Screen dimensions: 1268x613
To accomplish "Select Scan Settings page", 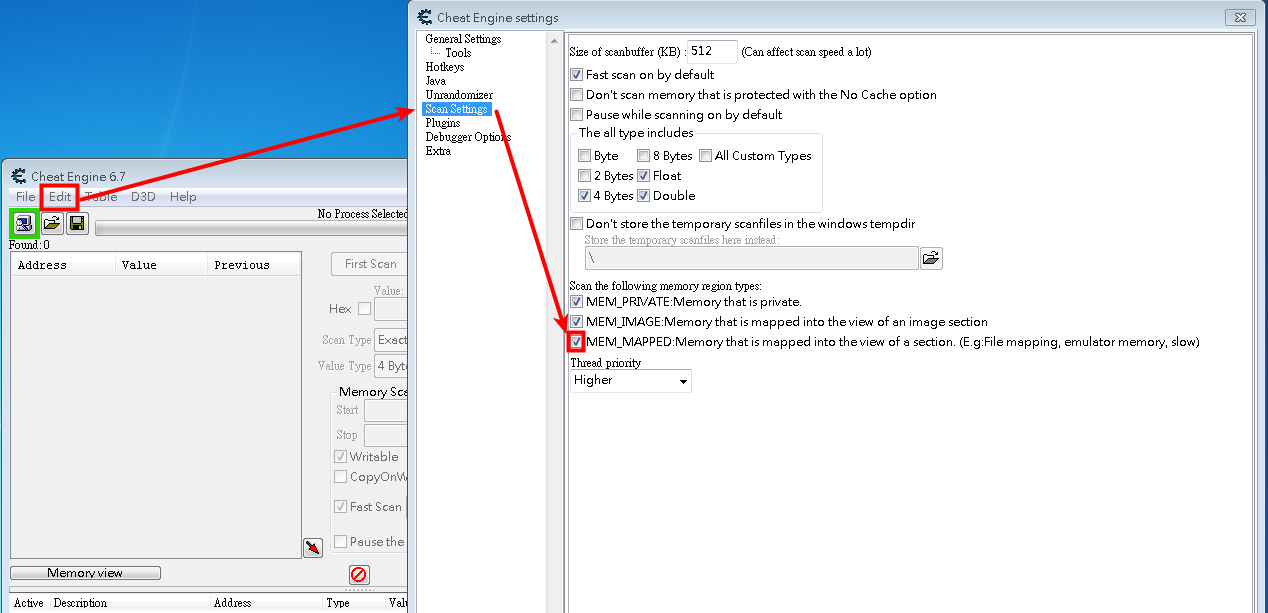I will point(456,109).
